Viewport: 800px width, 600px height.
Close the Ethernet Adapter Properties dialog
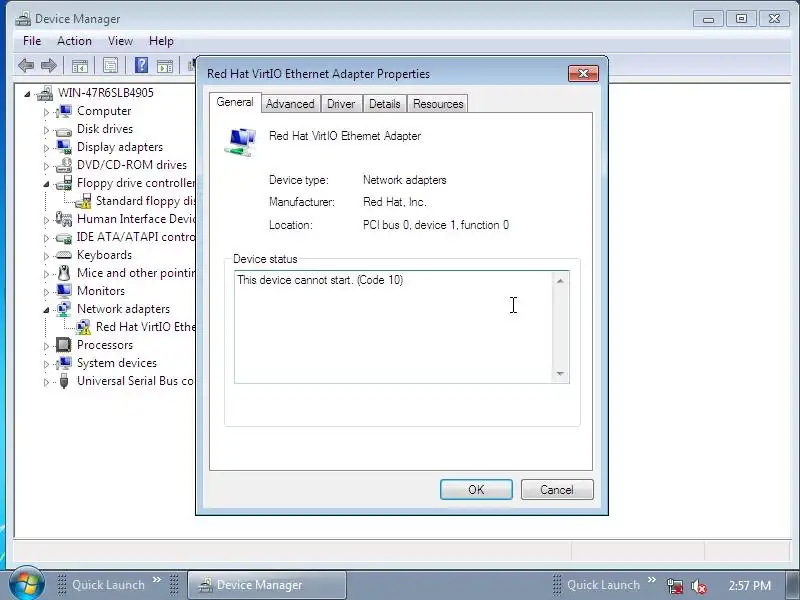pyautogui.click(x=583, y=73)
